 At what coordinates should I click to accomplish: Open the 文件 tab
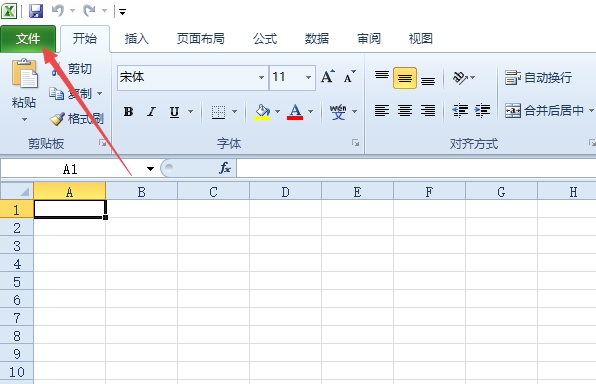[x=28, y=38]
